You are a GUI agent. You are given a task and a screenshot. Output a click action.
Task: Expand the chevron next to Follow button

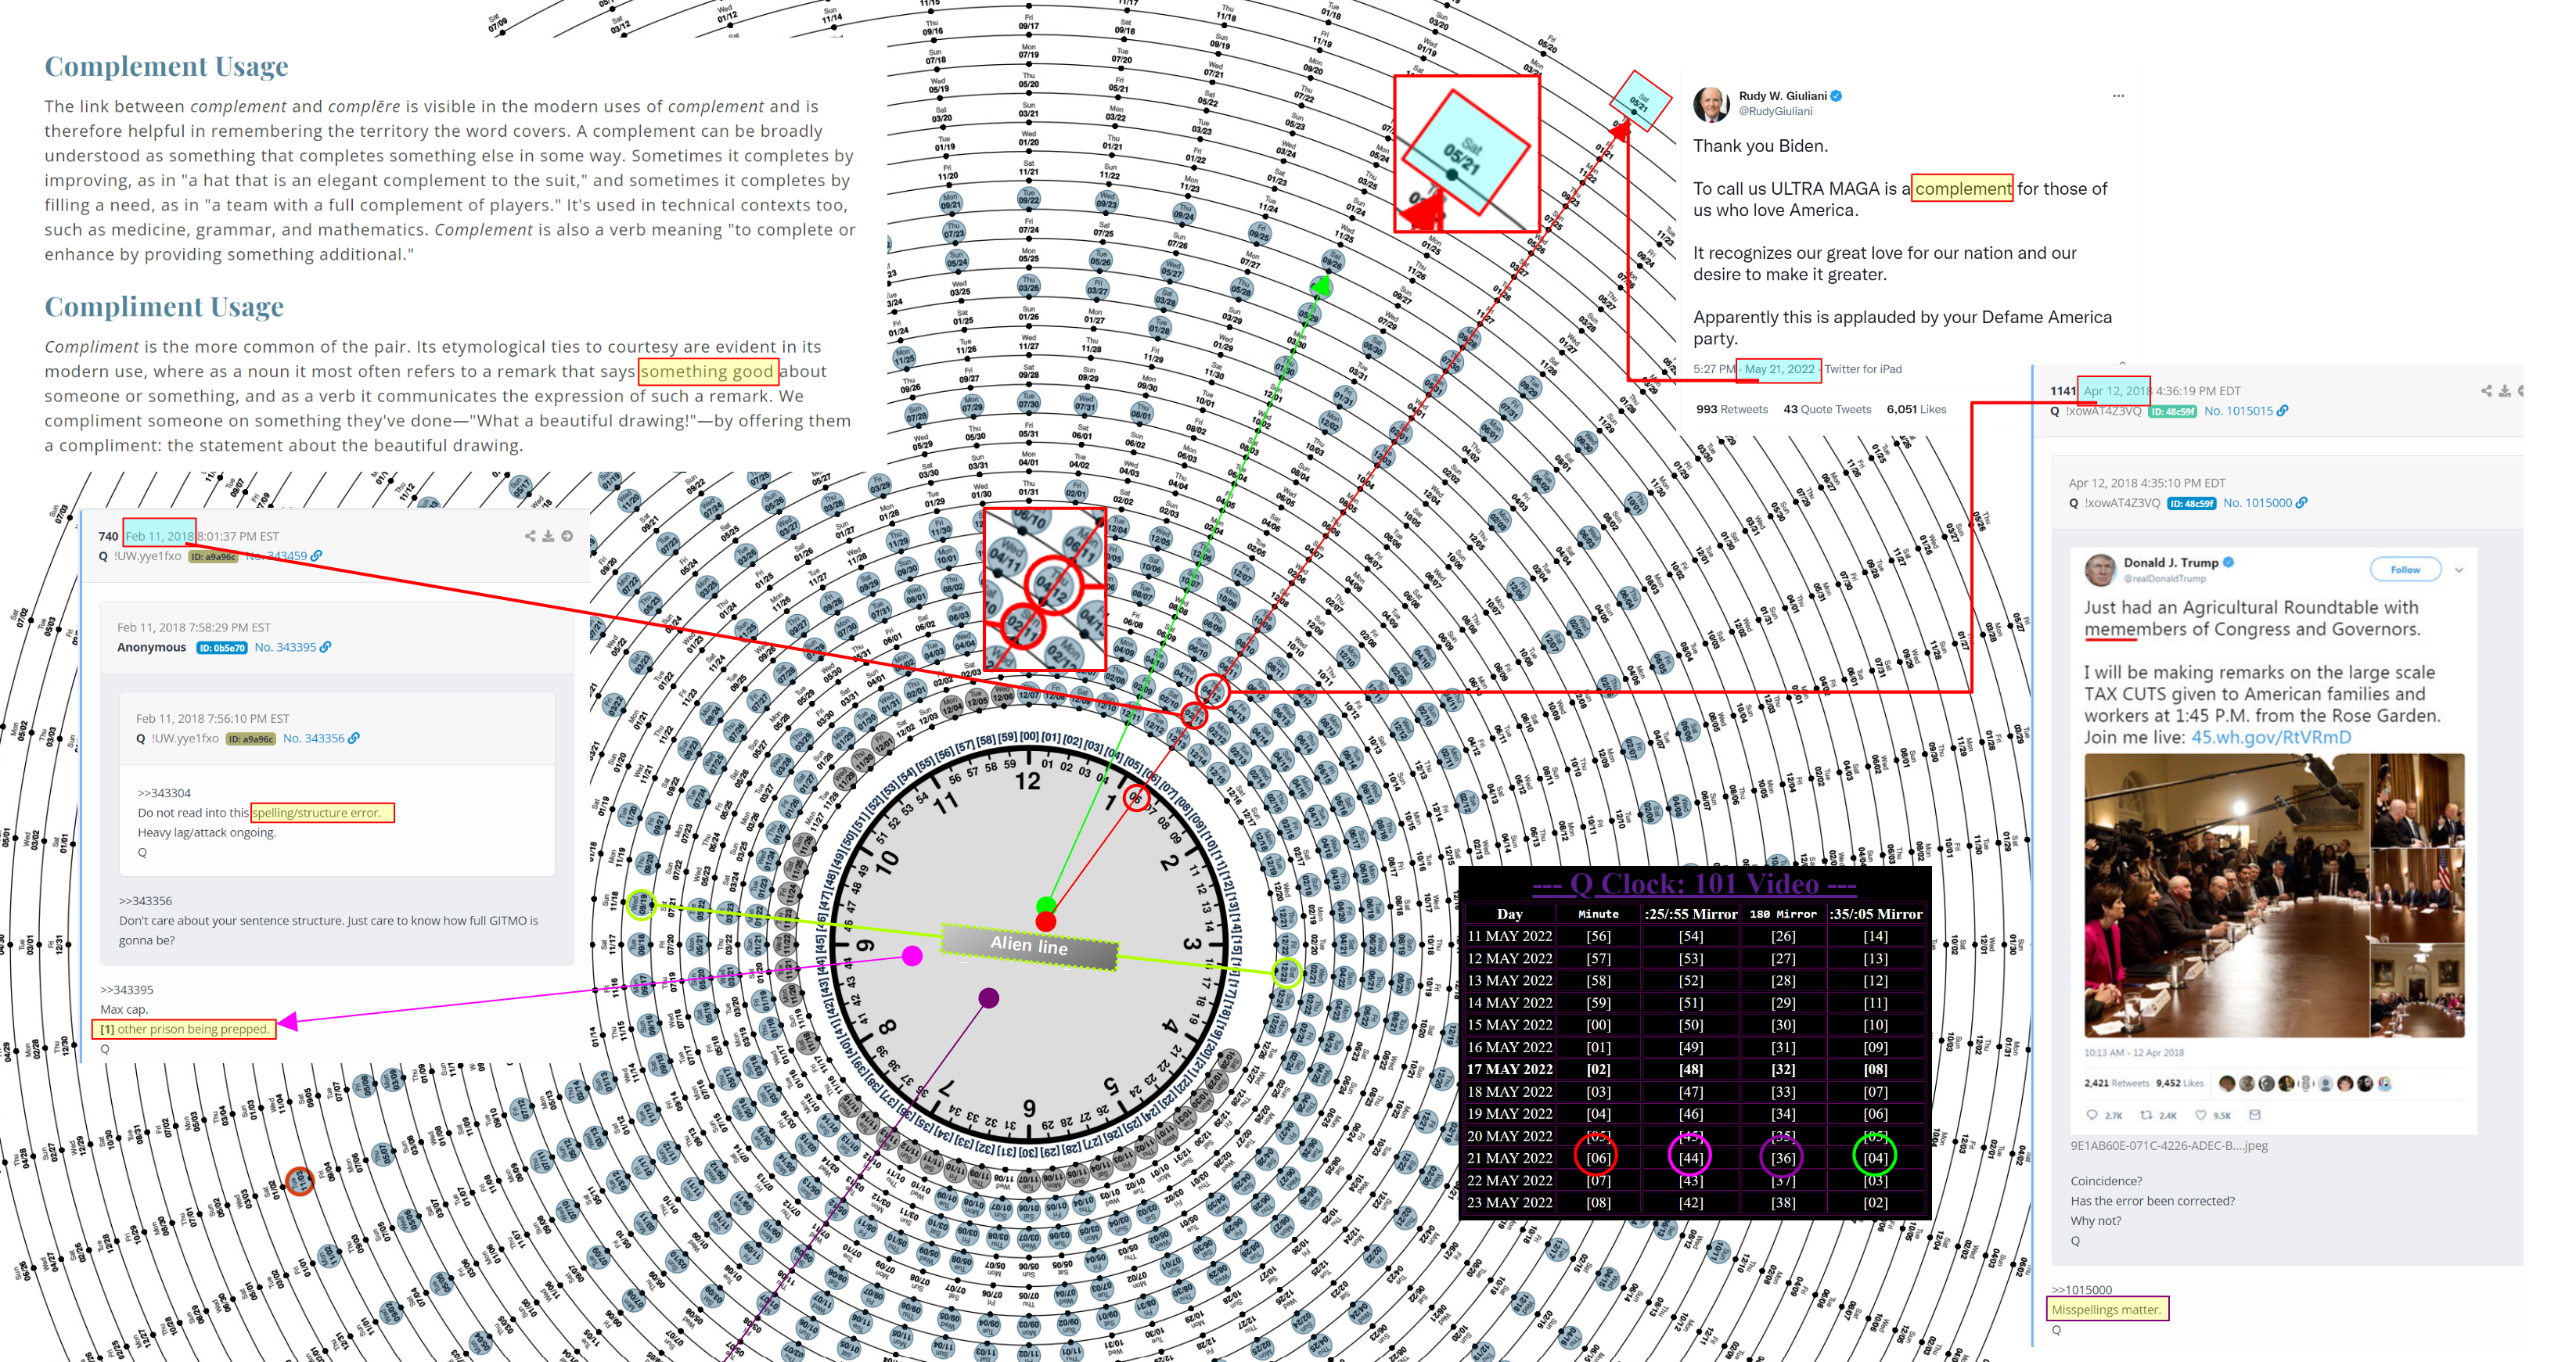click(2459, 570)
